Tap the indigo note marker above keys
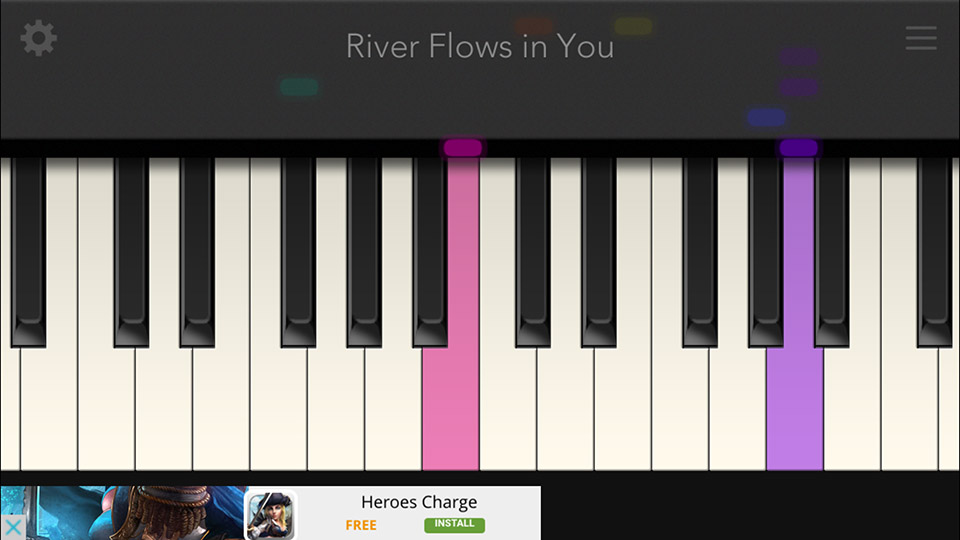Viewport: 960px width, 540px height. coord(798,148)
